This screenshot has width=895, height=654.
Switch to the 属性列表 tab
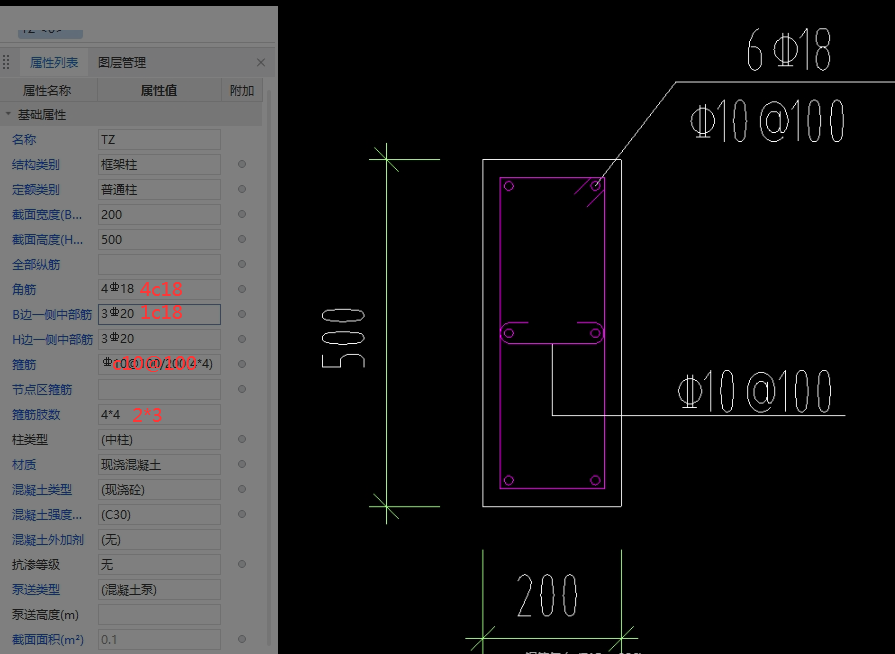54,63
